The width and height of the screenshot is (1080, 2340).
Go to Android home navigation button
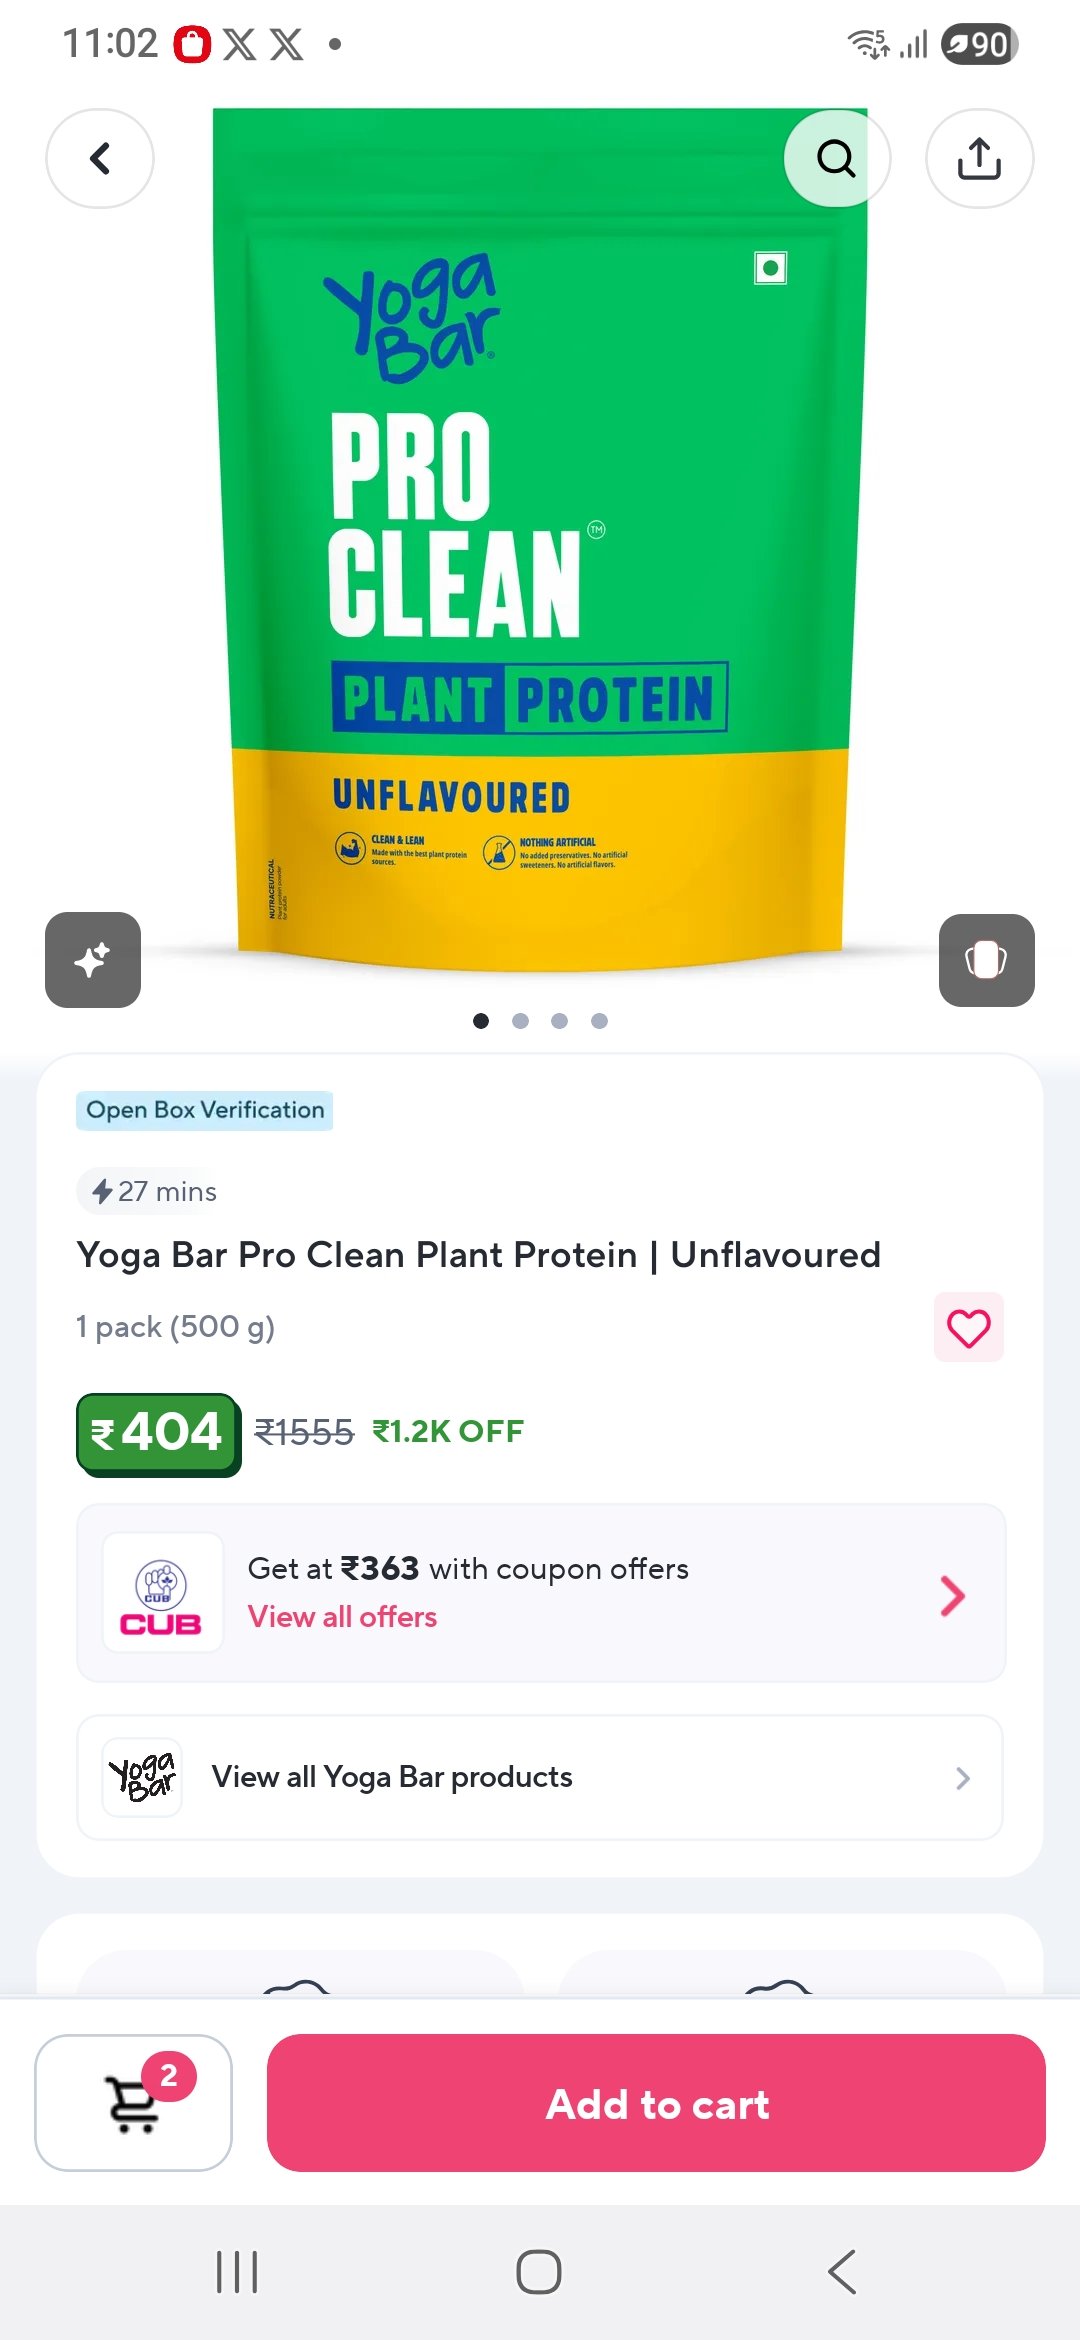(x=539, y=2272)
